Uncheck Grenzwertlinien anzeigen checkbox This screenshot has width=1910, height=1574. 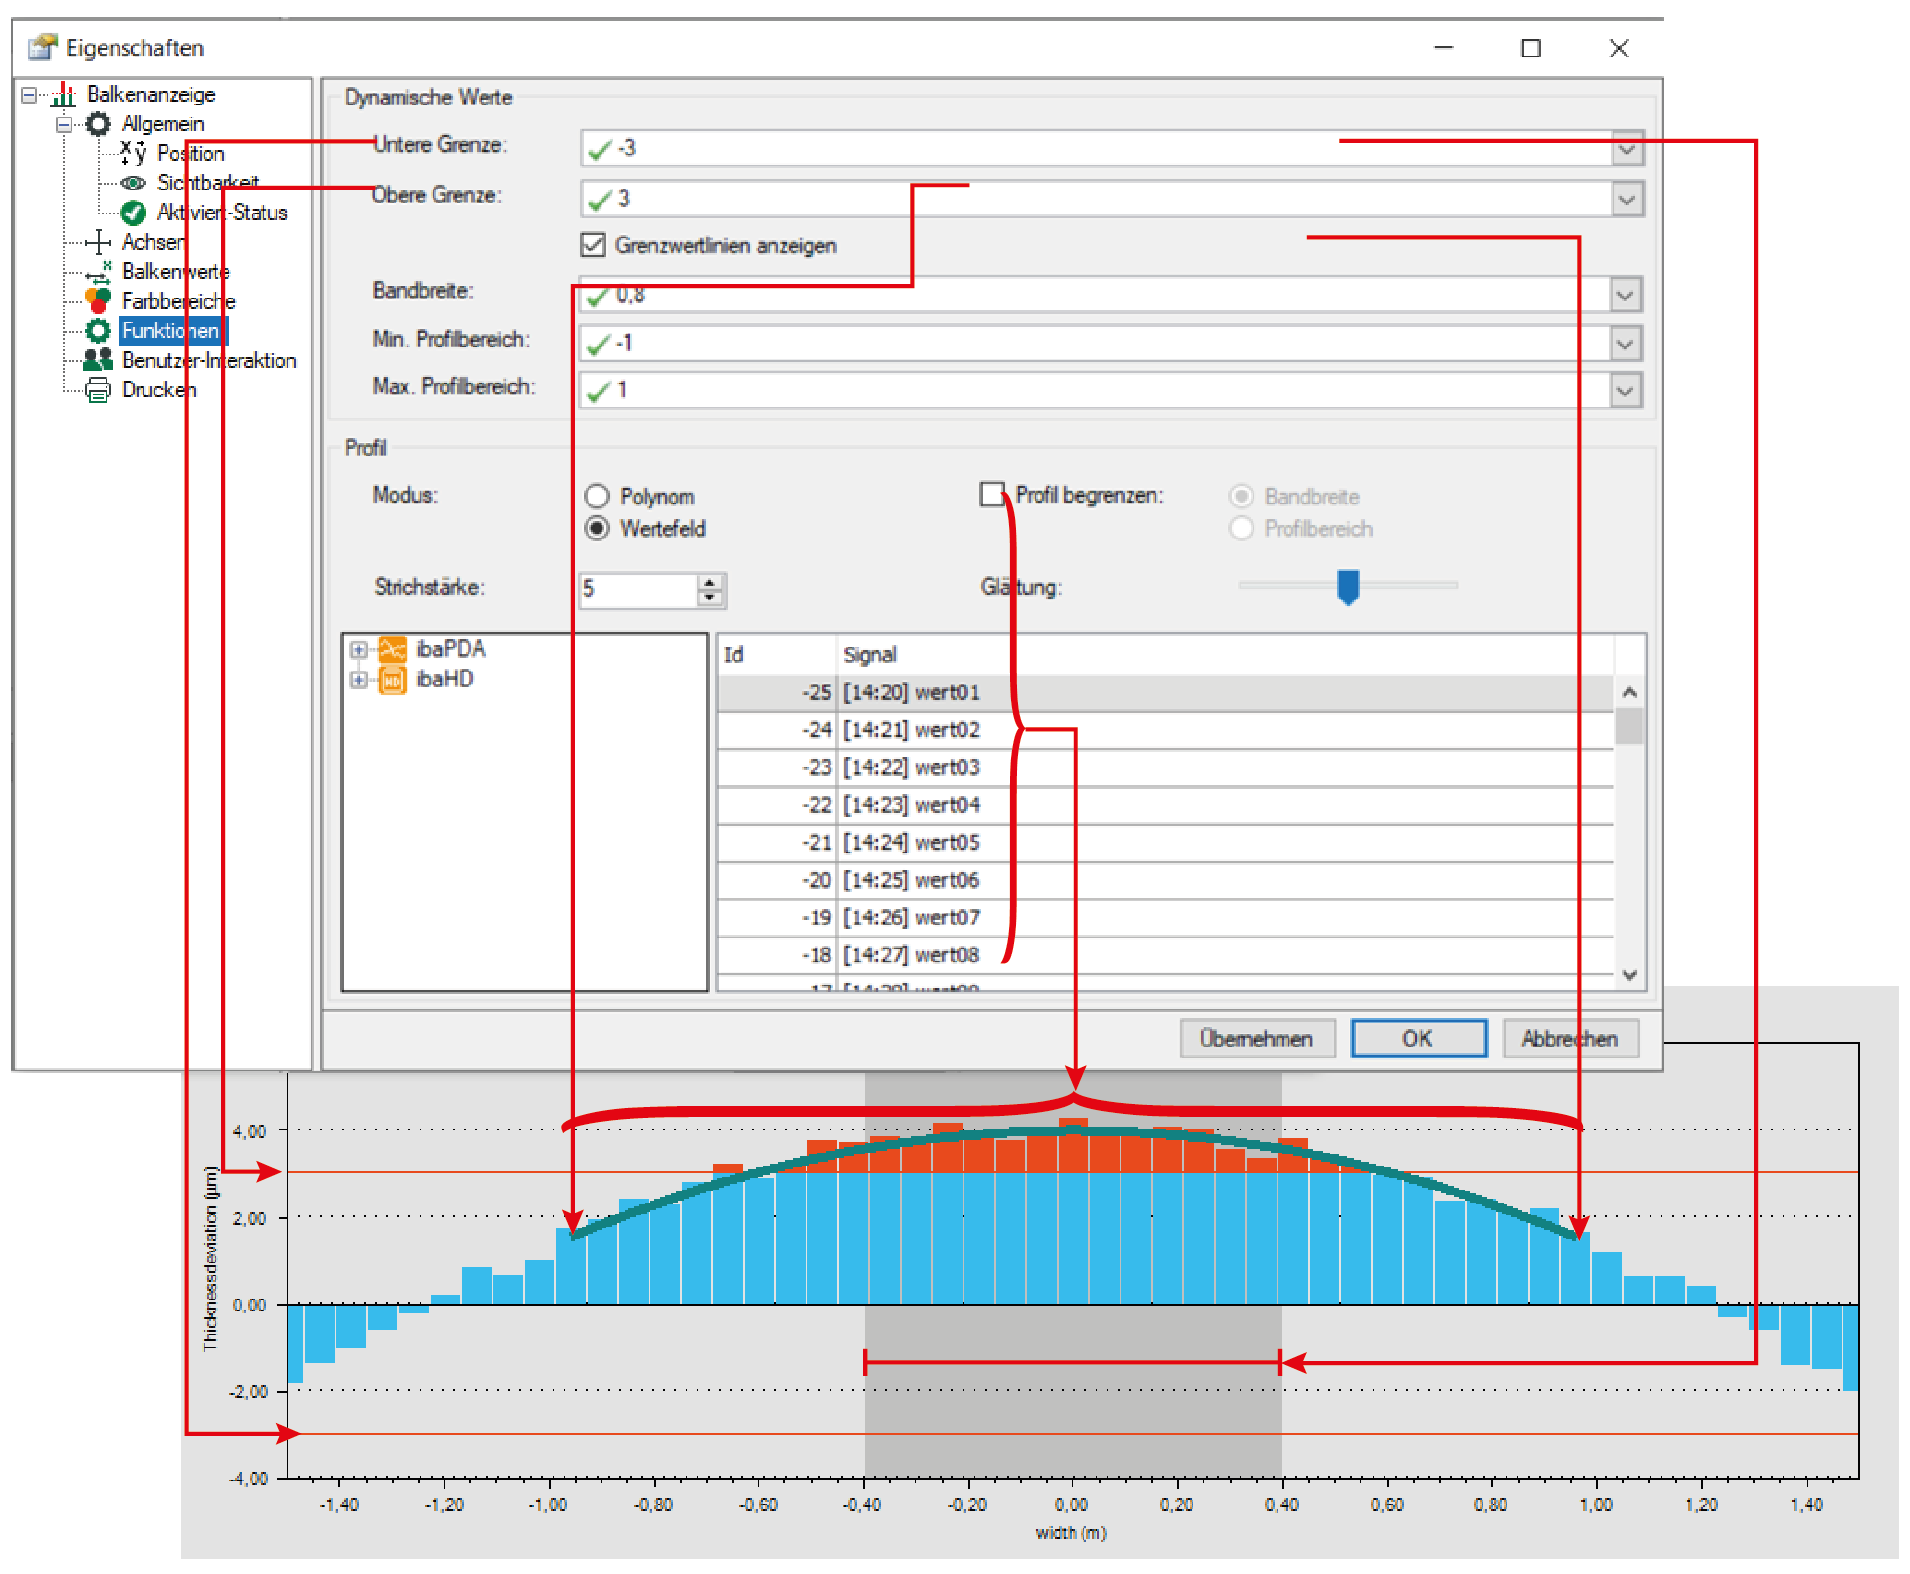pyautogui.click(x=593, y=245)
